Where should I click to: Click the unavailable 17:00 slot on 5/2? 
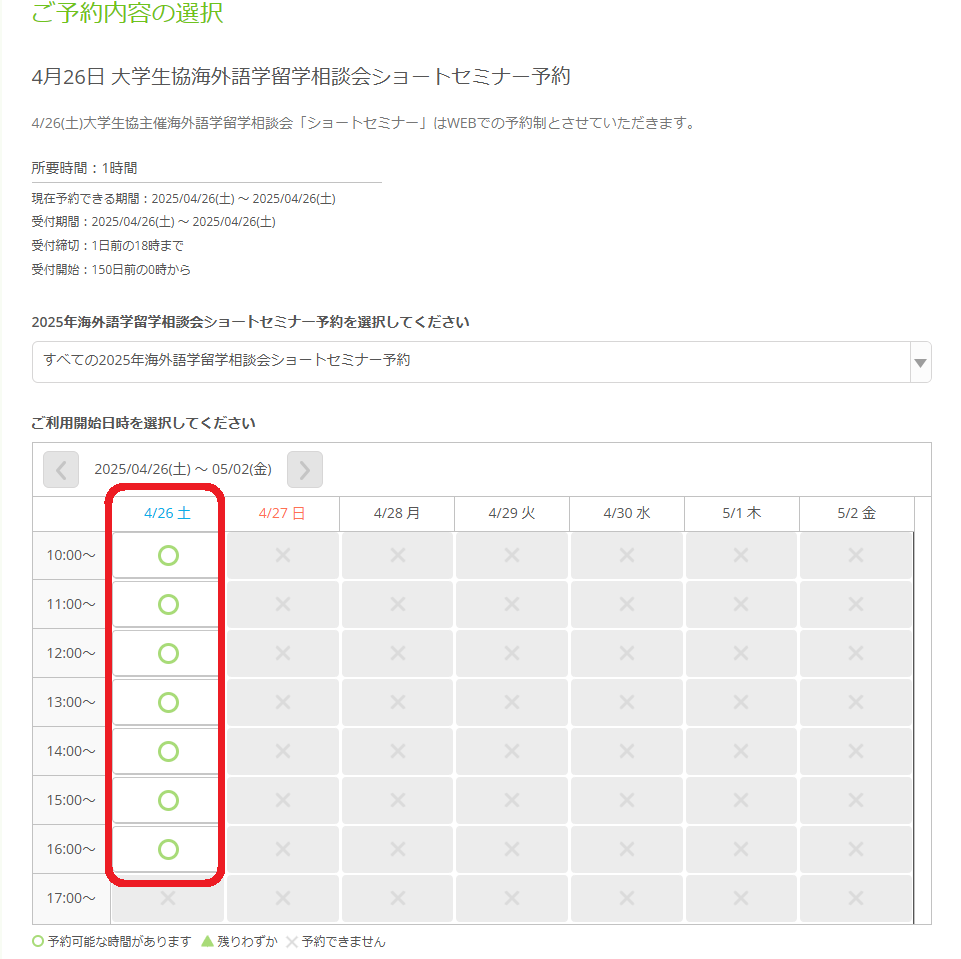click(856, 898)
